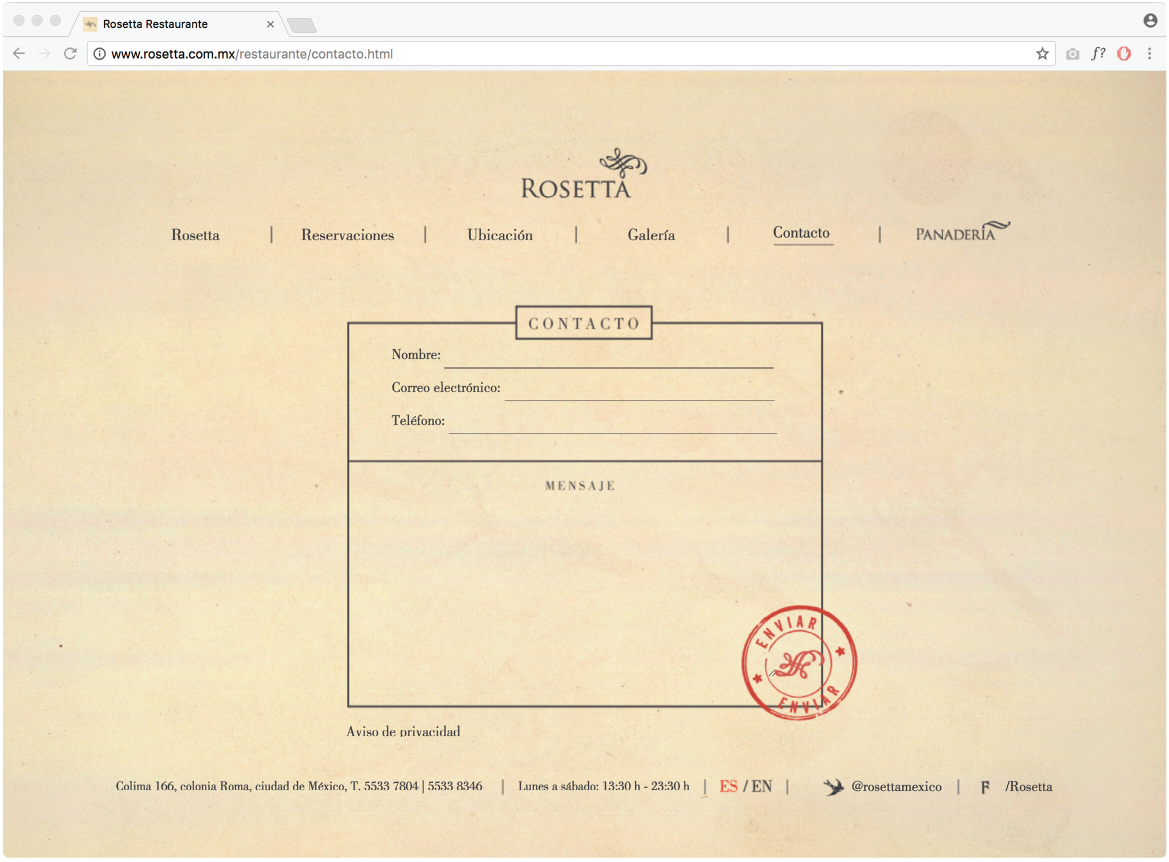Click the camera extension icon
1169x862 pixels.
click(x=1072, y=54)
